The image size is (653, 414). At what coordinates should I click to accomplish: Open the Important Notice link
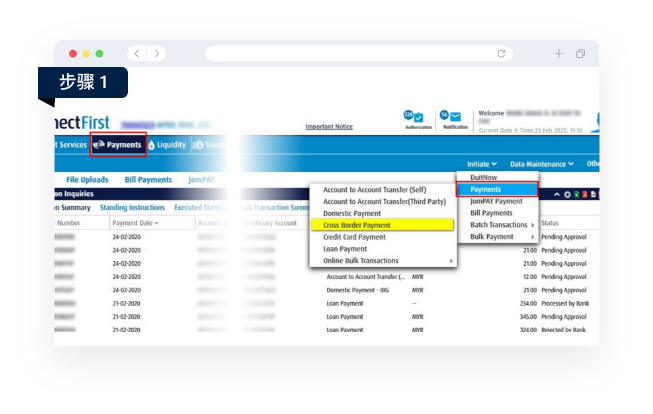pos(329,126)
